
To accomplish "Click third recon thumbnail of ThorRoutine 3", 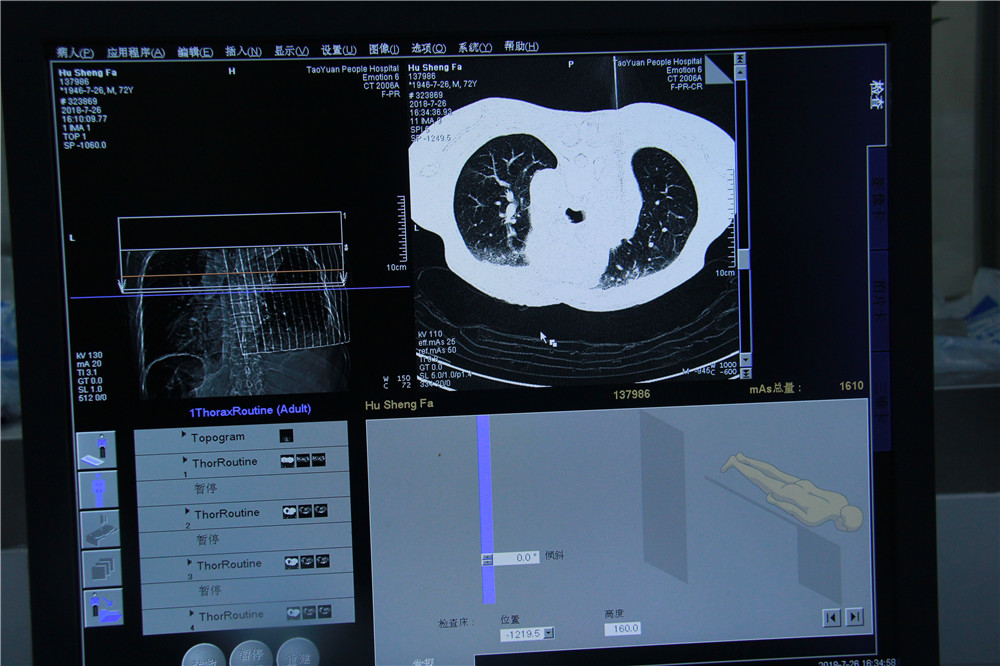I will (x=323, y=561).
